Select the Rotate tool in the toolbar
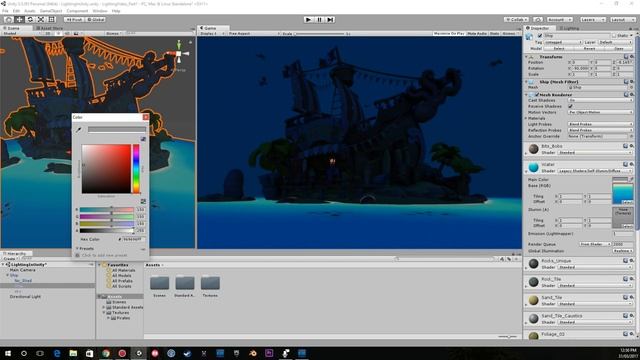This screenshot has height=360, width=640. pos(30,19)
